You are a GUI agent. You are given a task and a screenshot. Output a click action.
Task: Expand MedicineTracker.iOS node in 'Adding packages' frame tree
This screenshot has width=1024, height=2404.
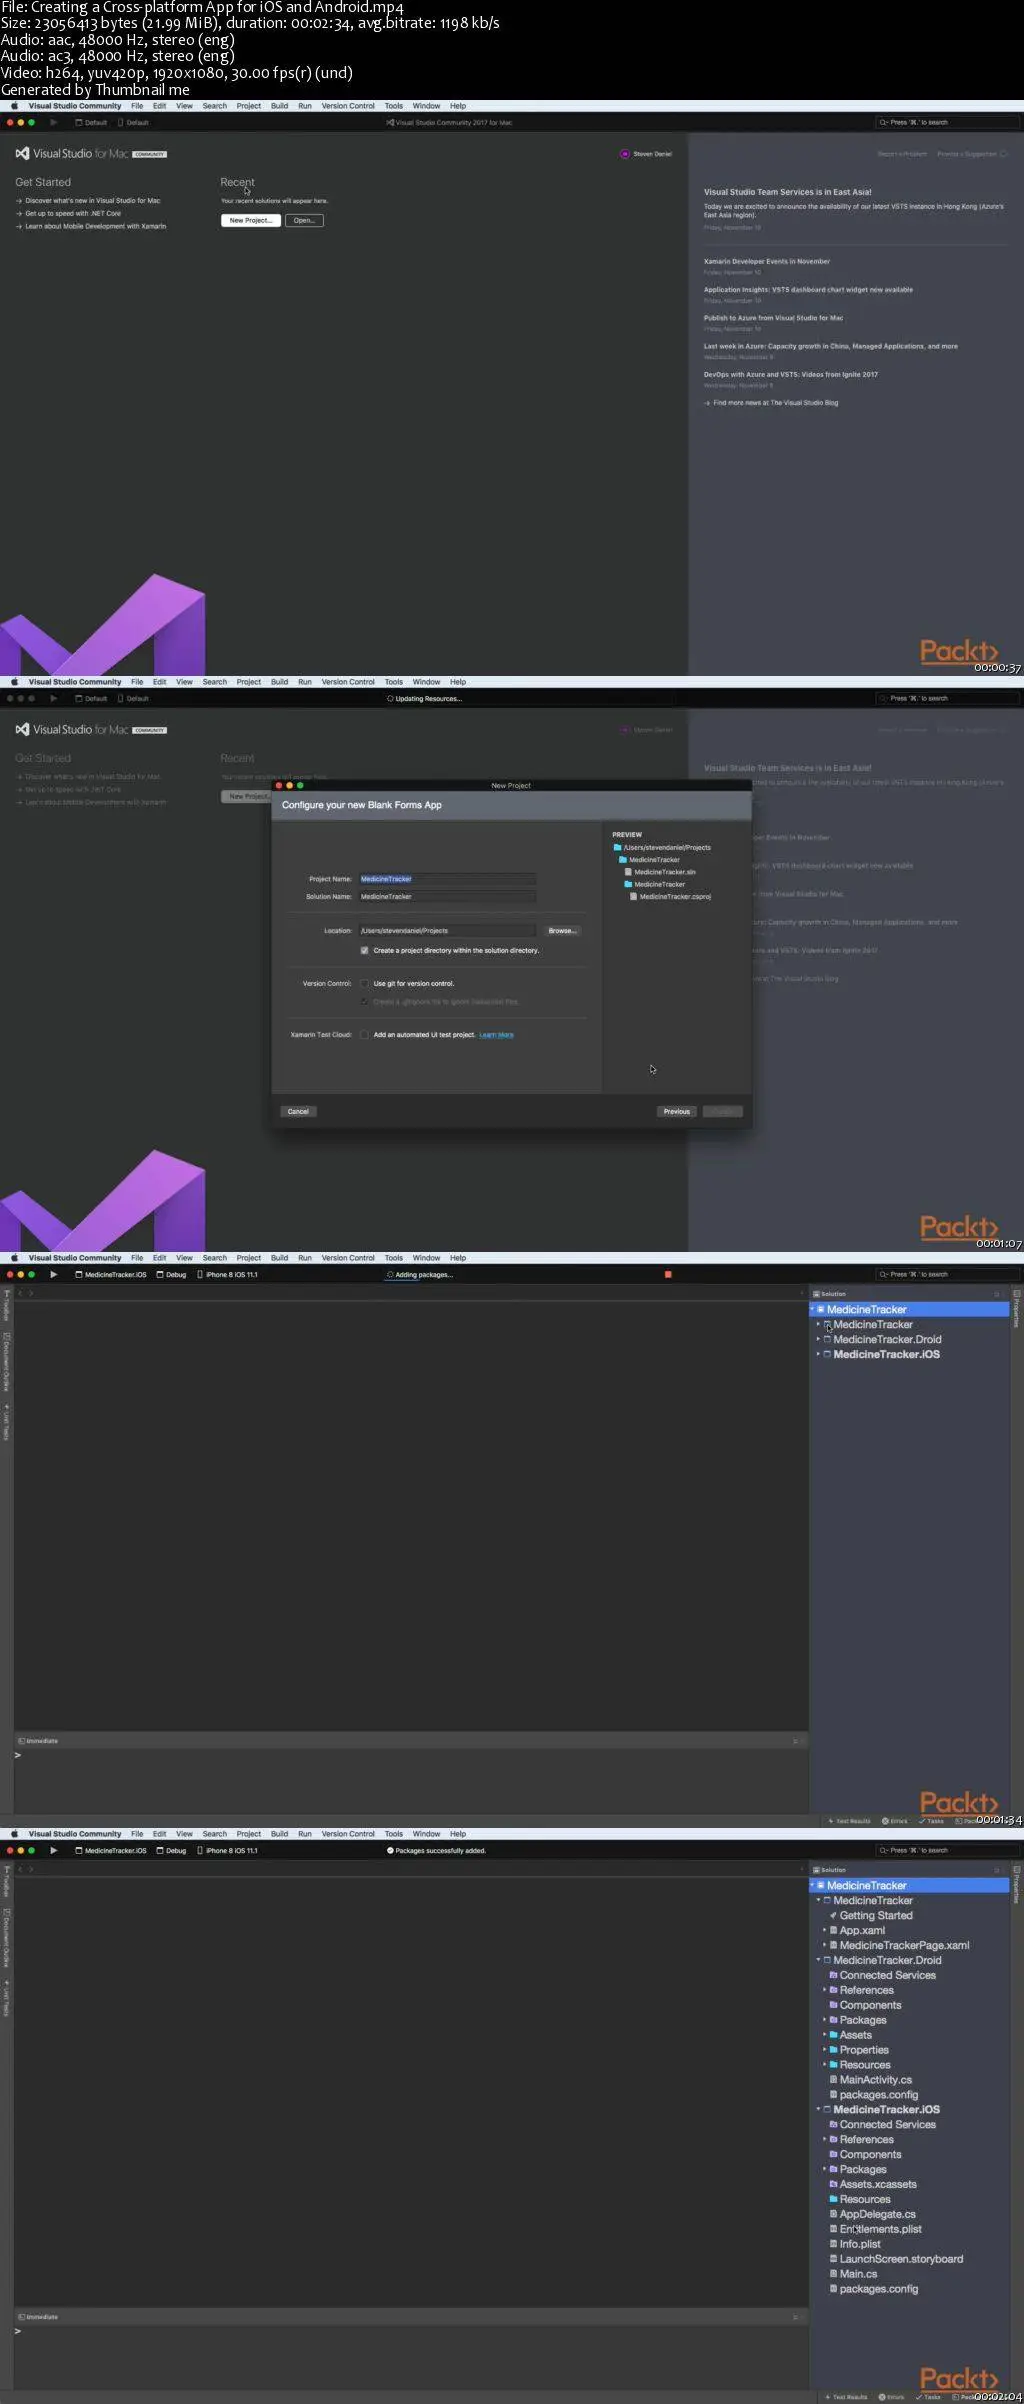818,1354
